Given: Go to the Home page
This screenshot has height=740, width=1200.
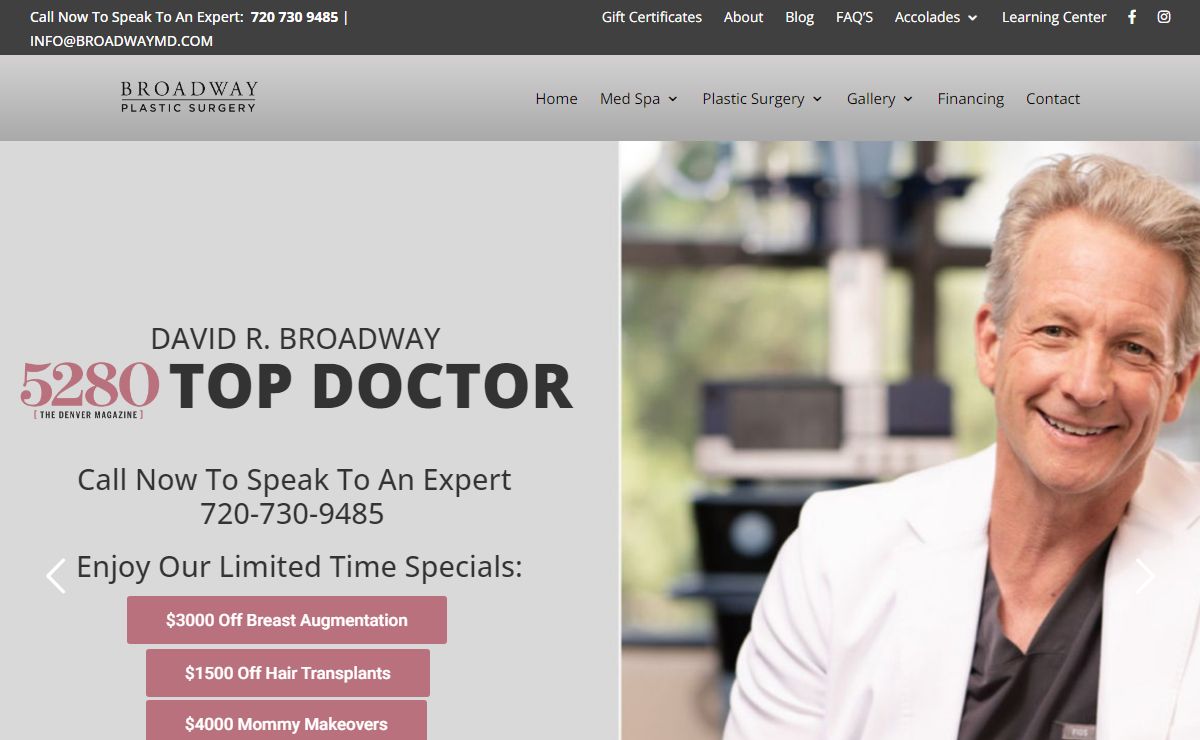Looking at the screenshot, I should coord(556,98).
